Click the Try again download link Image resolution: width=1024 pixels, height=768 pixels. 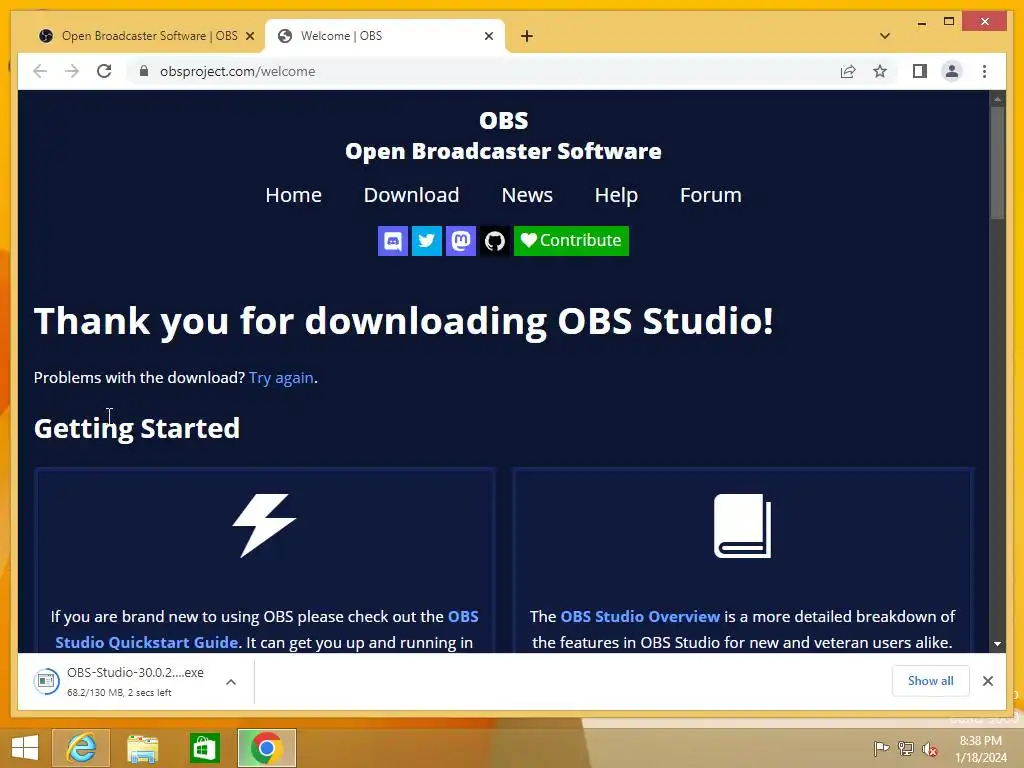(281, 378)
